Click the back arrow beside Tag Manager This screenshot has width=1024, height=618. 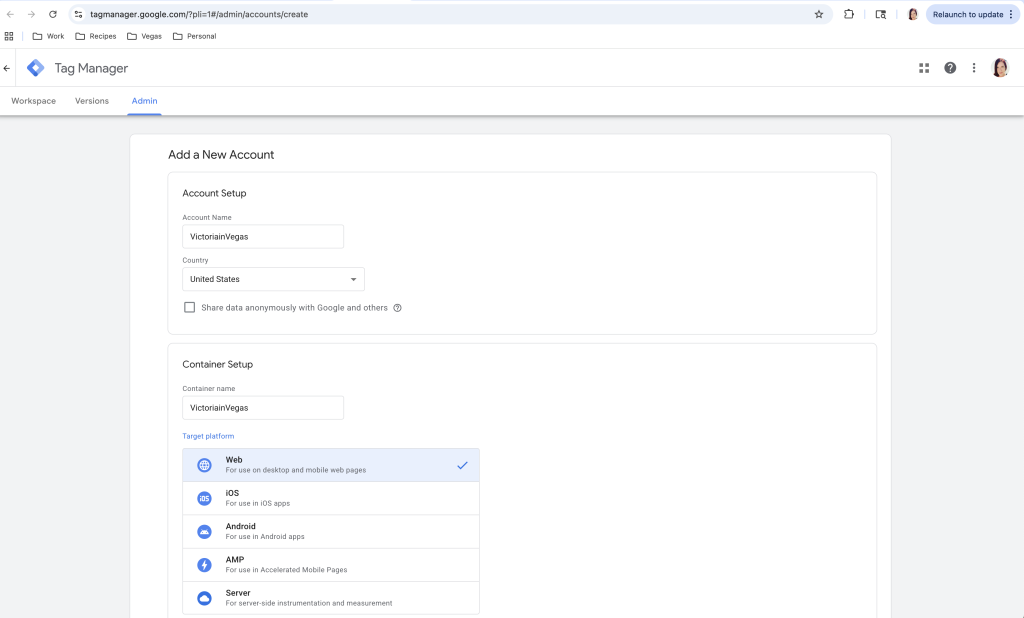pos(7,68)
